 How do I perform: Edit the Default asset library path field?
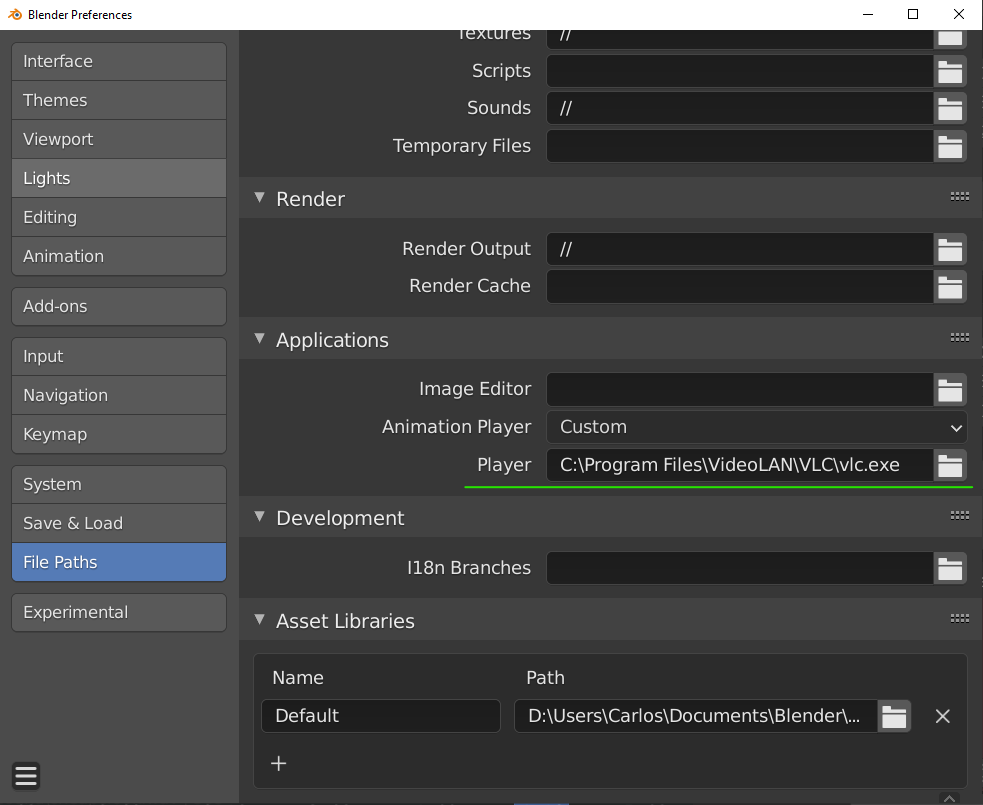tap(696, 716)
